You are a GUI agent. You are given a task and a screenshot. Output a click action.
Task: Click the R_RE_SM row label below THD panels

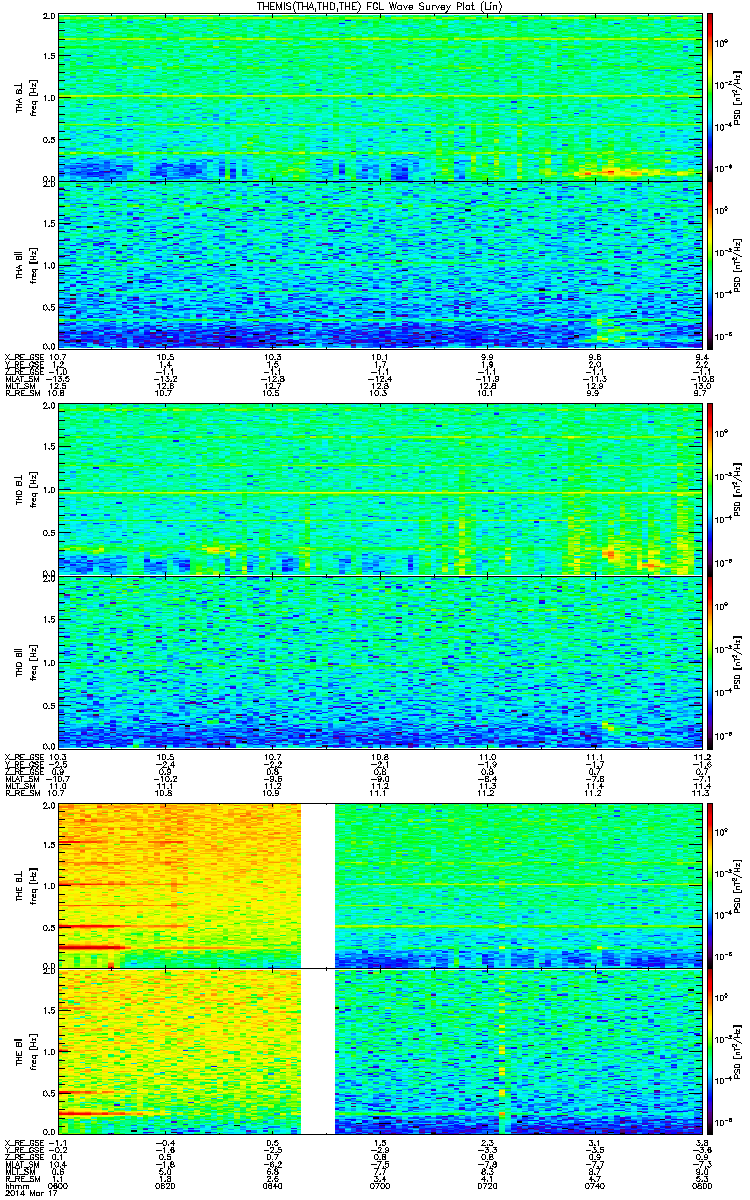[24, 791]
